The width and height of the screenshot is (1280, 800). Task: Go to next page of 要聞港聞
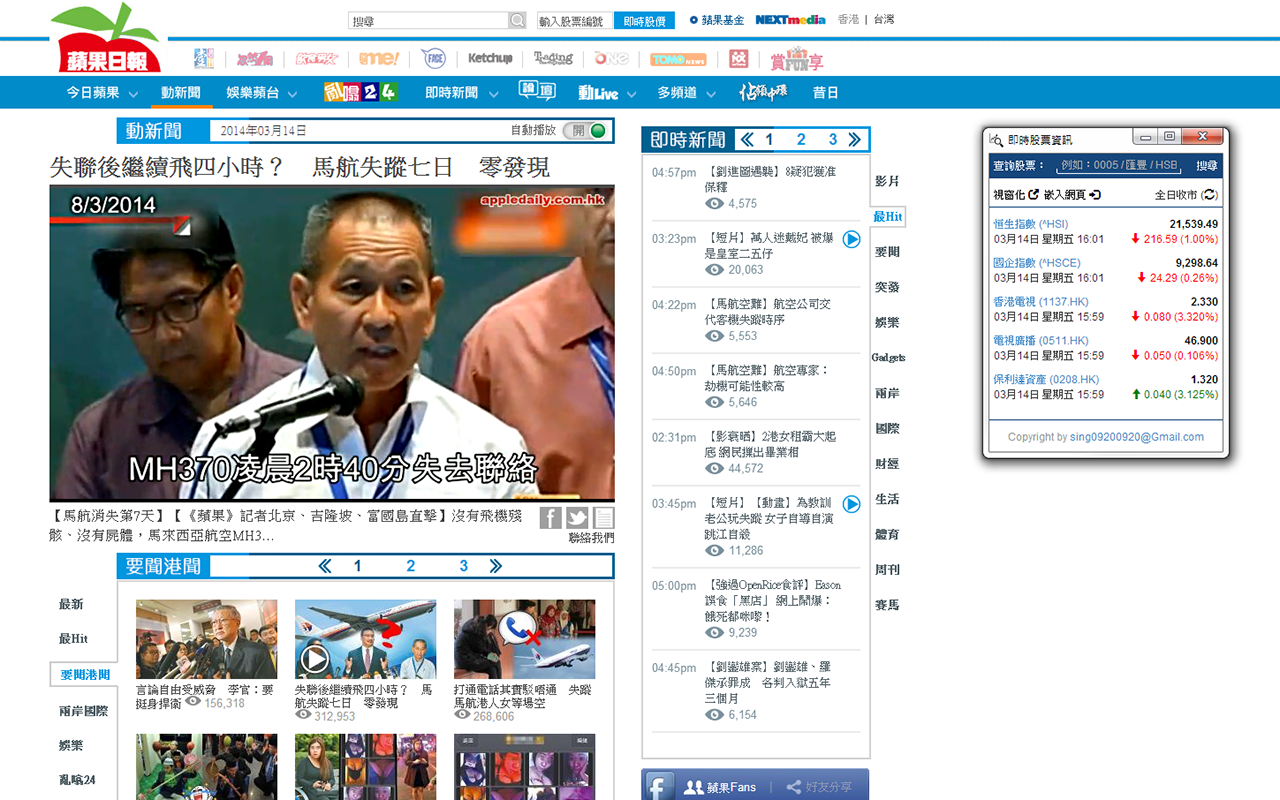[496, 566]
